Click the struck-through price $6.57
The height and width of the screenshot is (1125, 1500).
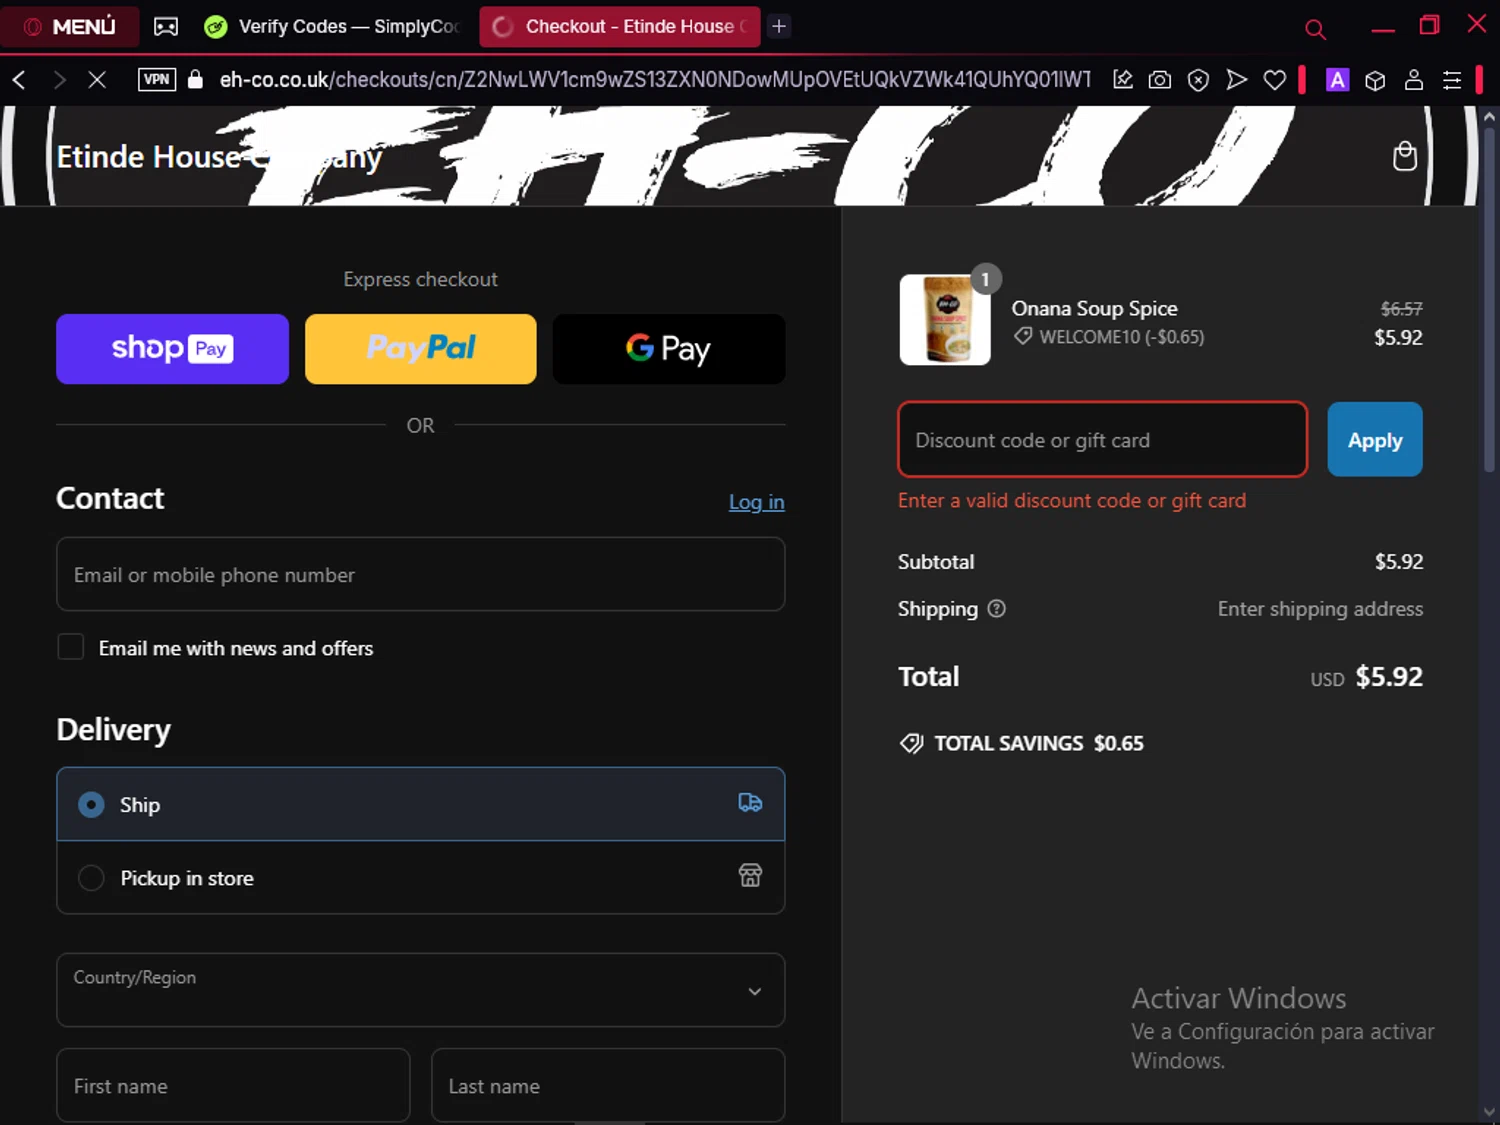[1401, 309]
